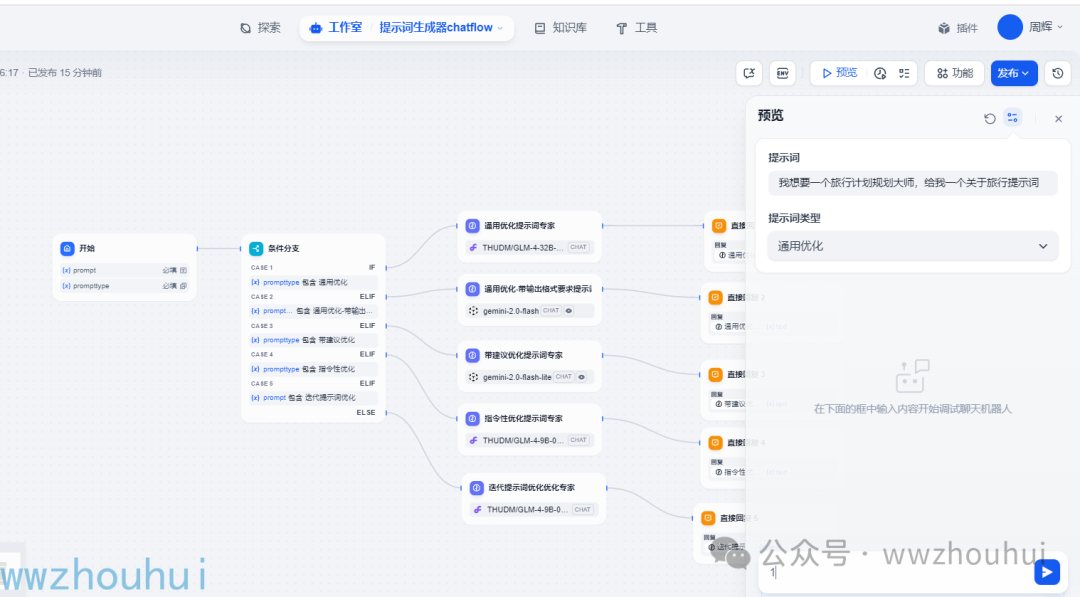Click the CHAT tag on 通用优化提示词专家 model
Screen dimensions: 1080x597
tap(579, 247)
